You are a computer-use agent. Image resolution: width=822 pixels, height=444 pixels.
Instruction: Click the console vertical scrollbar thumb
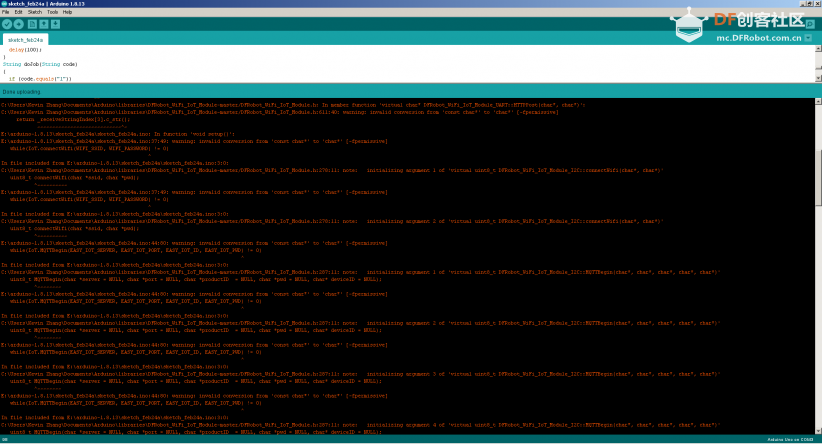coord(818,180)
